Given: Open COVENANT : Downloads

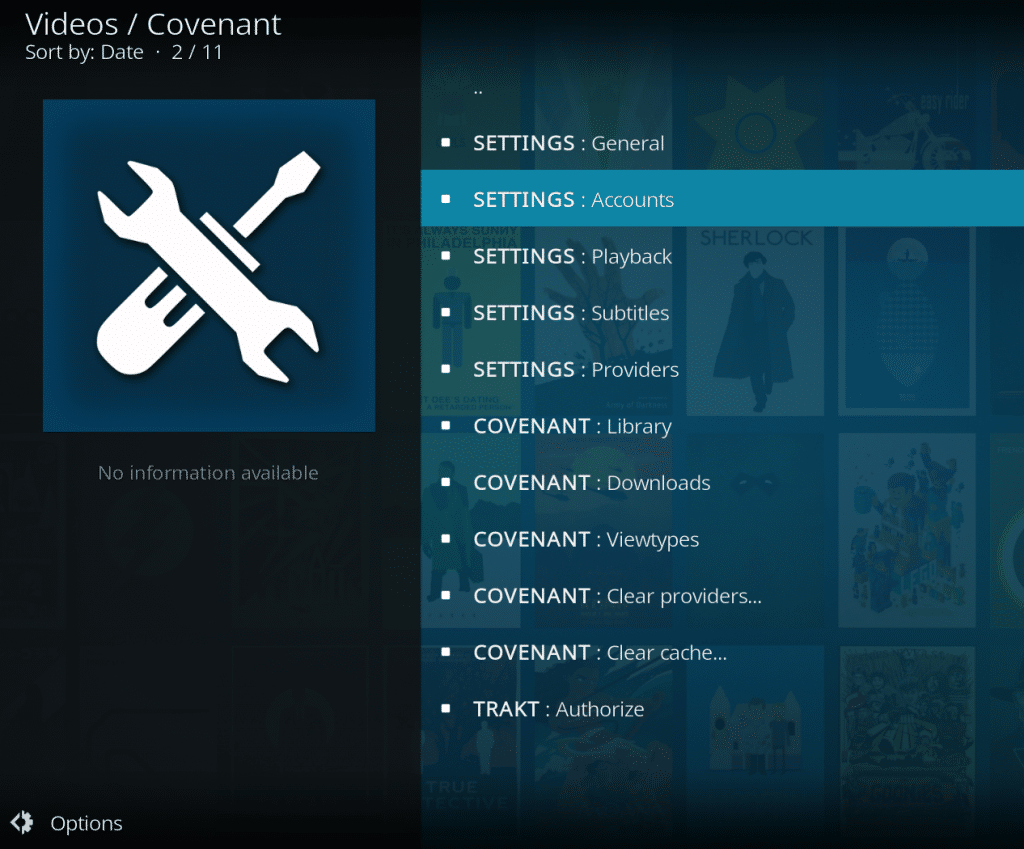Looking at the screenshot, I should pos(591,483).
